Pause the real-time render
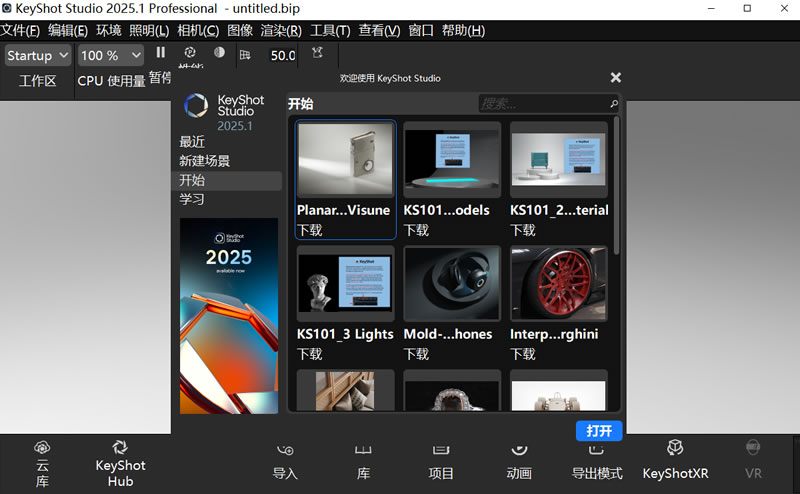Screen dimensions: 800x494 (x=160, y=53)
